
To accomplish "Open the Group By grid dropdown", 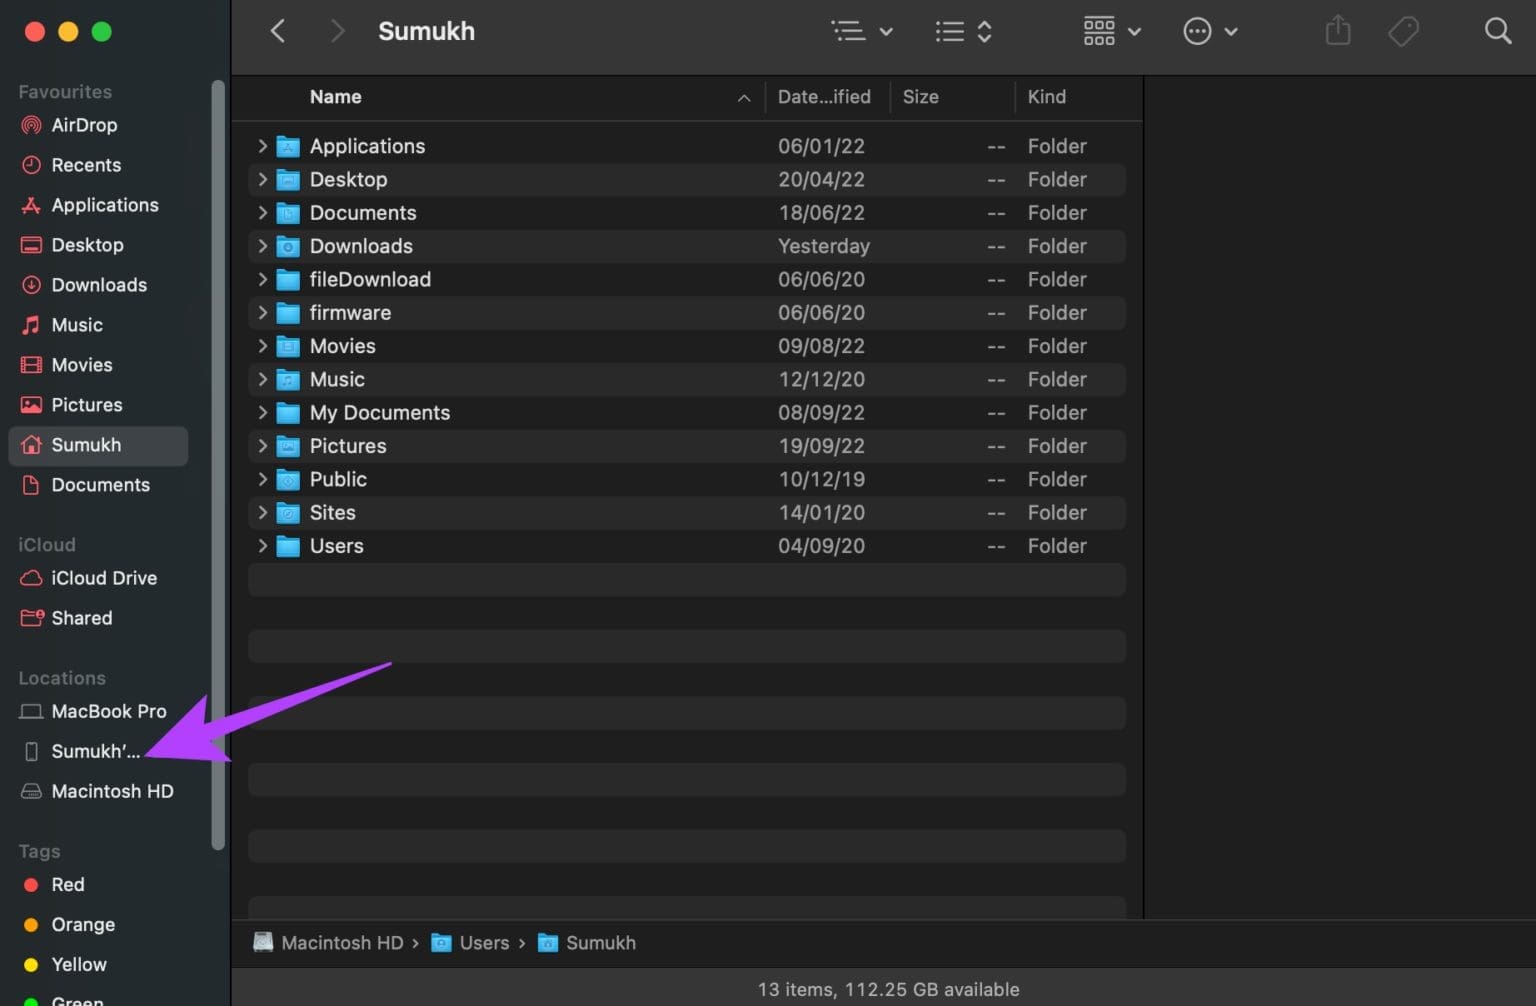I will point(1111,31).
